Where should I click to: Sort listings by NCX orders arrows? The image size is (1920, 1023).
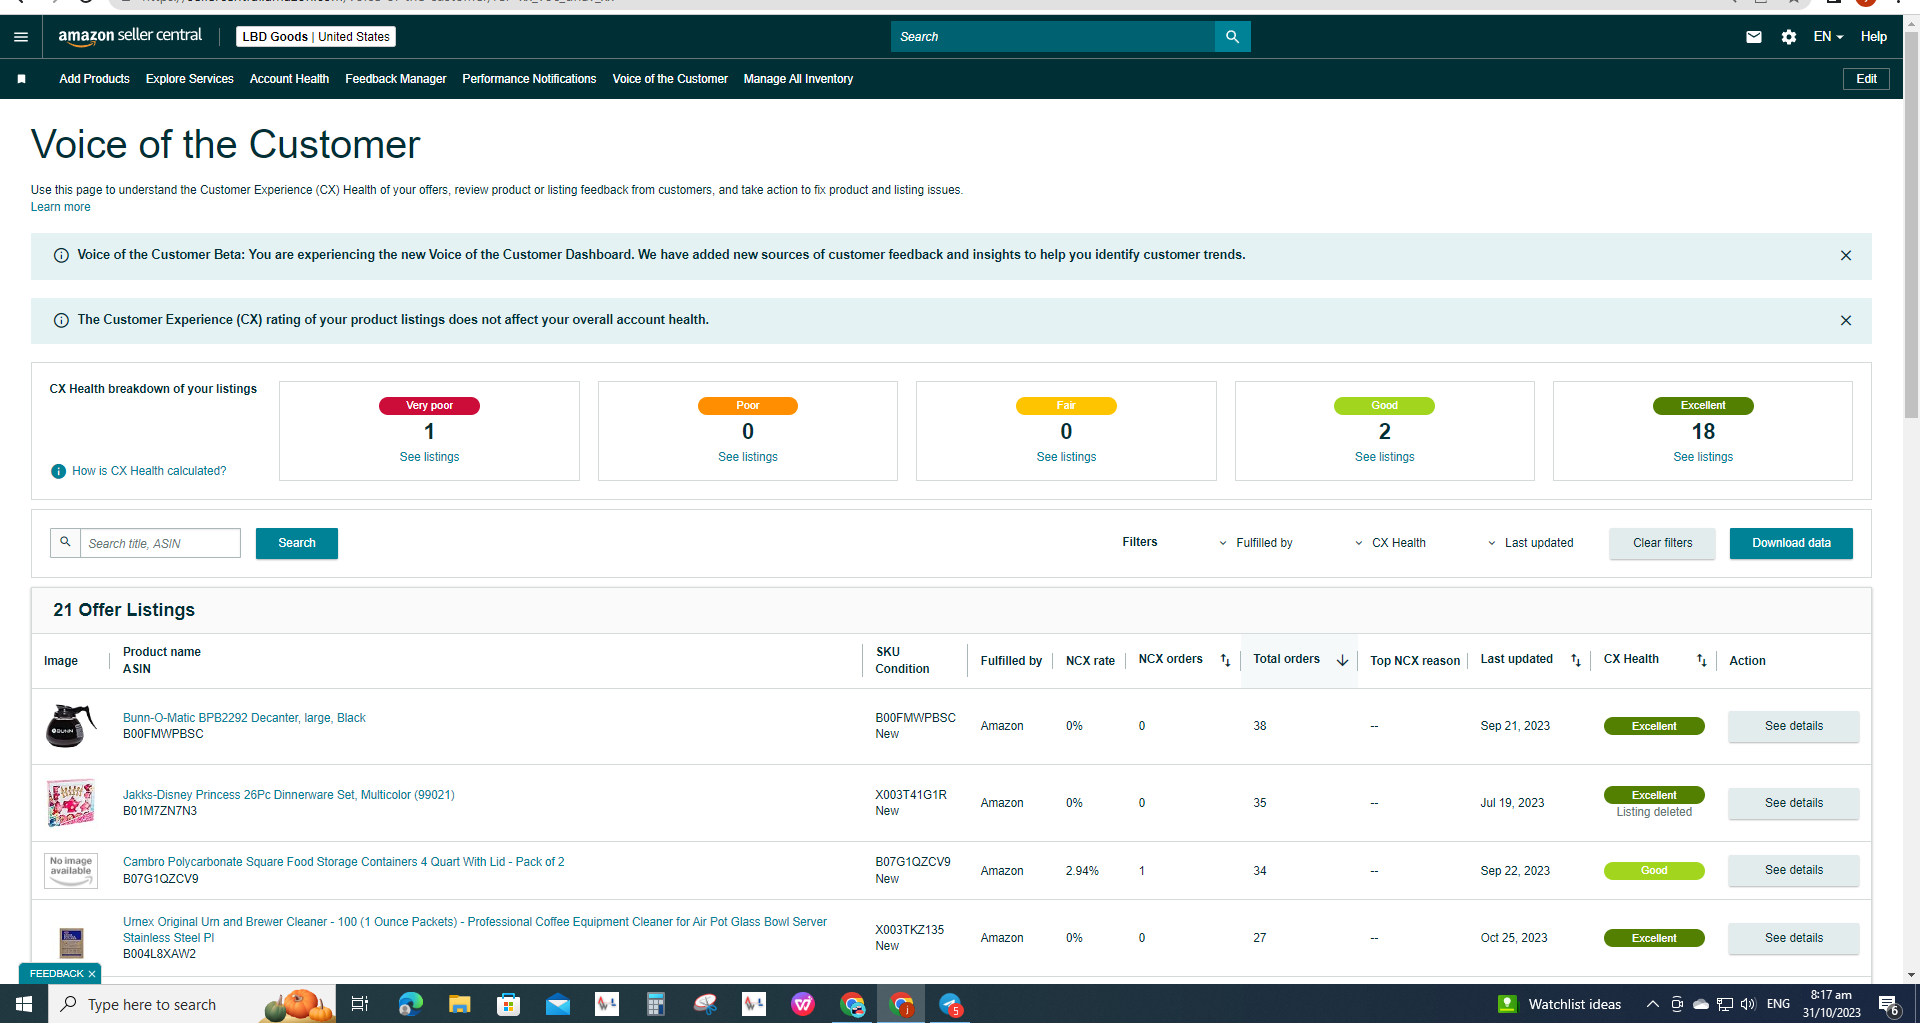click(1225, 660)
